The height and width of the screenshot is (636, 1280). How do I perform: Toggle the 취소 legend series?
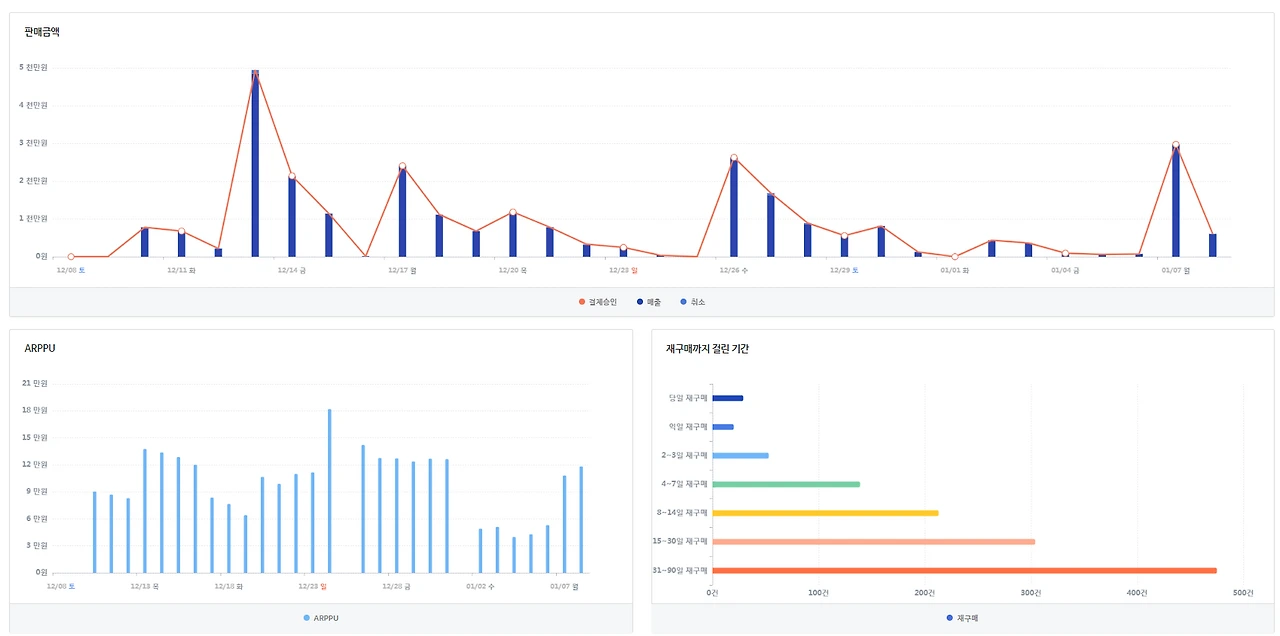point(692,302)
